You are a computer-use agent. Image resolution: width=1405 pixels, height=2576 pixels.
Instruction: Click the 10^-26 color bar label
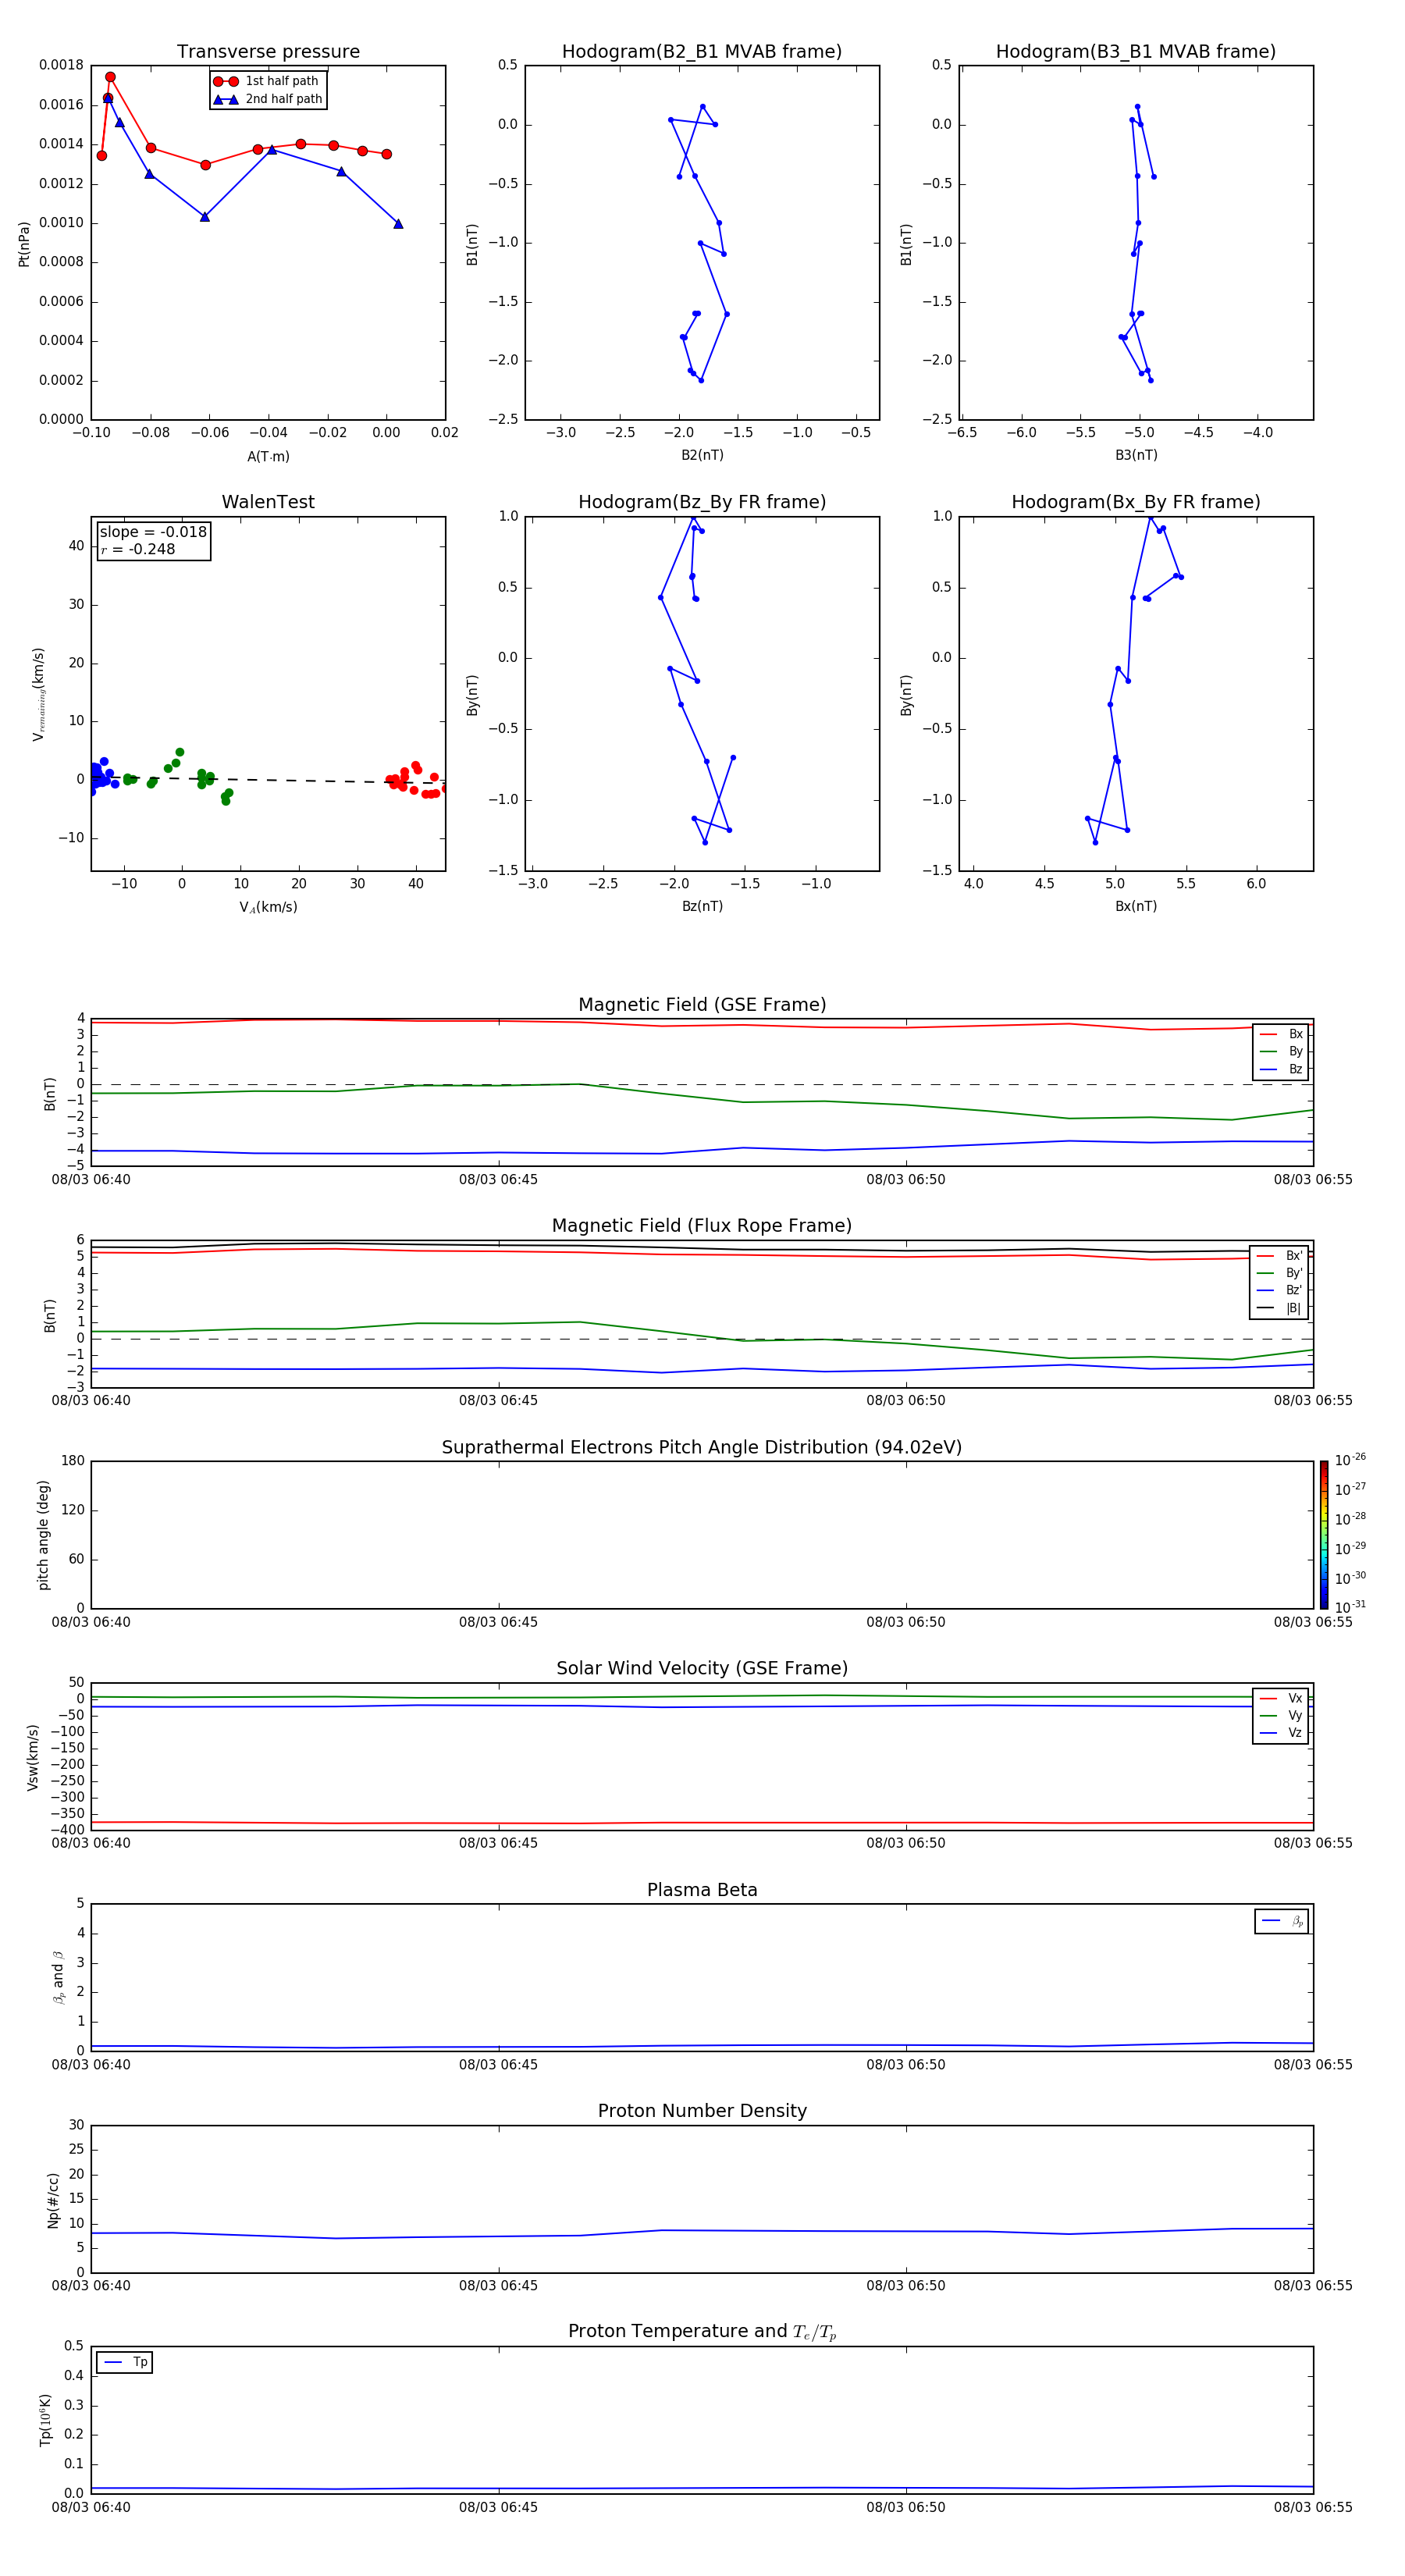(x=1350, y=1460)
